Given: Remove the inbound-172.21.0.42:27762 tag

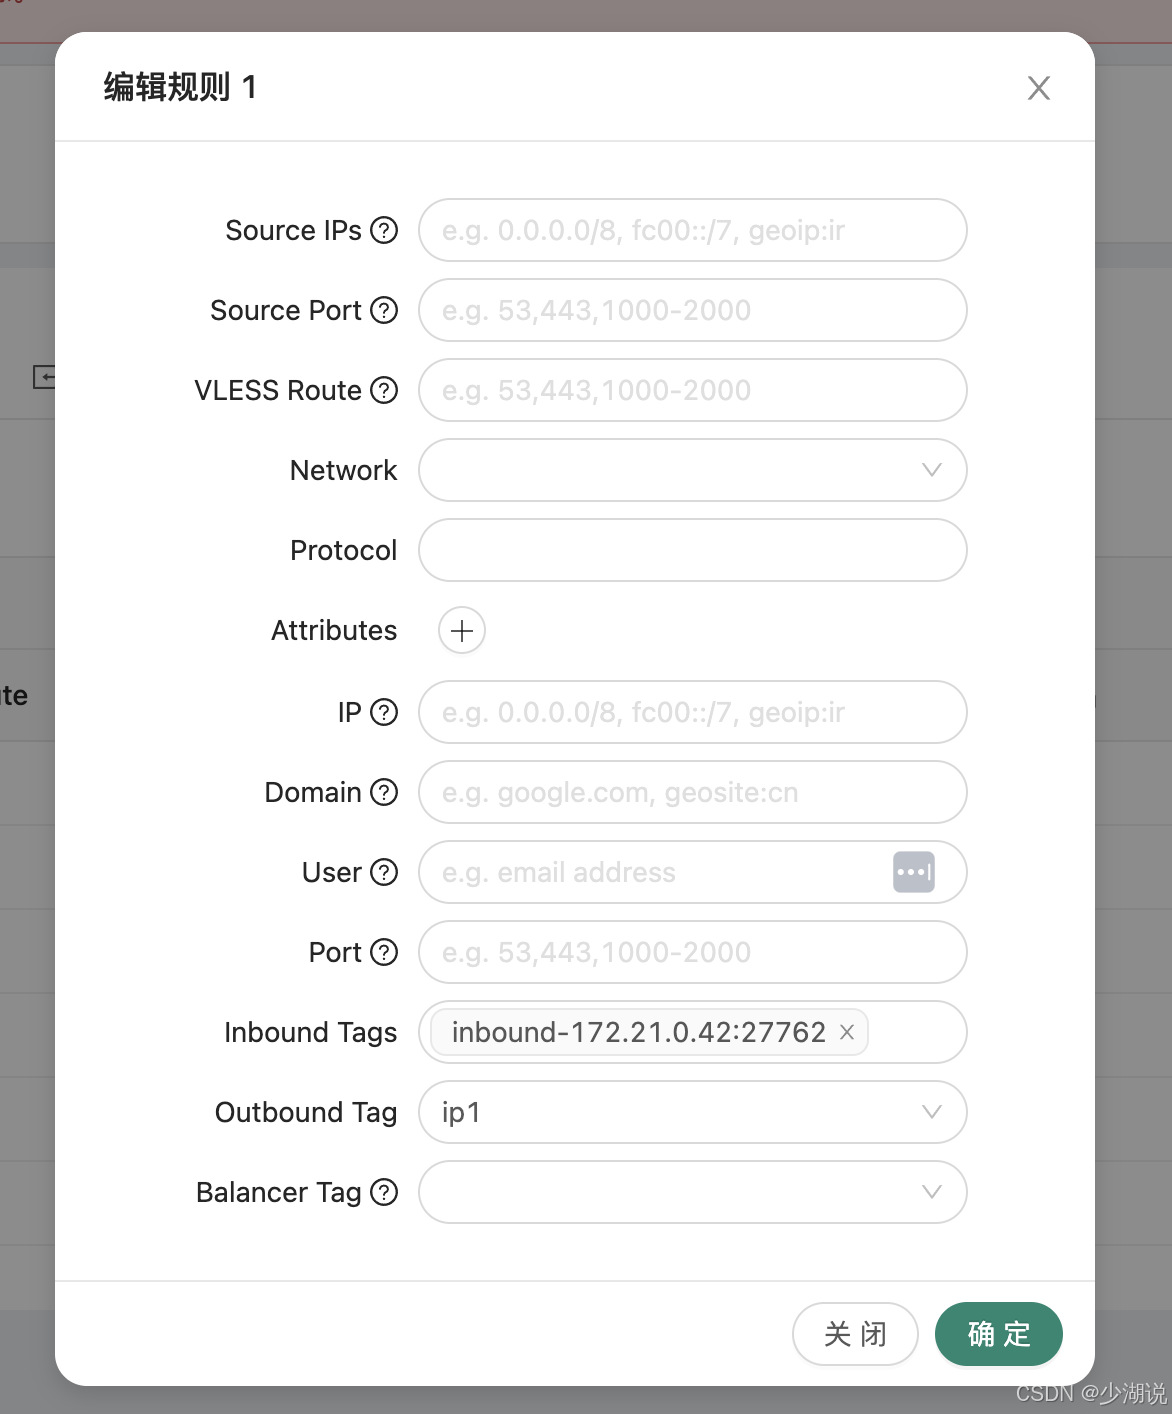Looking at the screenshot, I should 847,1032.
